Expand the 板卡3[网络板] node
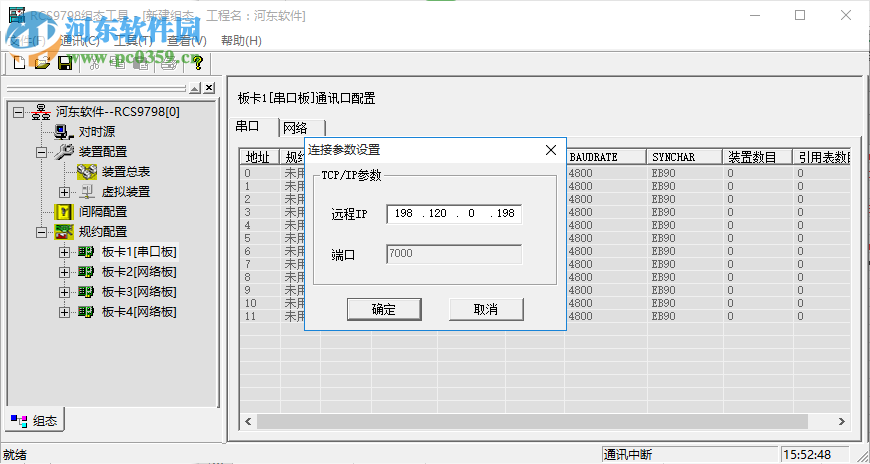This screenshot has height=464, width=870. pyautogui.click(x=64, y=292)
